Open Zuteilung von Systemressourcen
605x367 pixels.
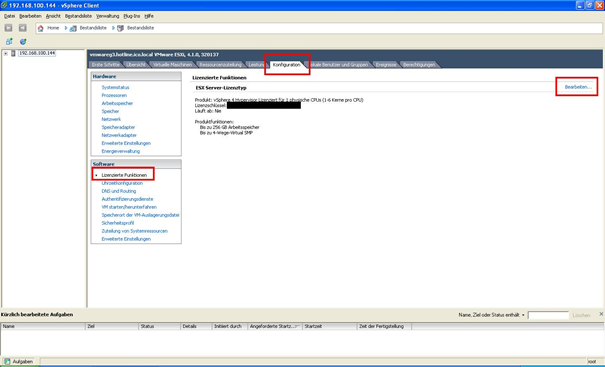click(135, 231)
